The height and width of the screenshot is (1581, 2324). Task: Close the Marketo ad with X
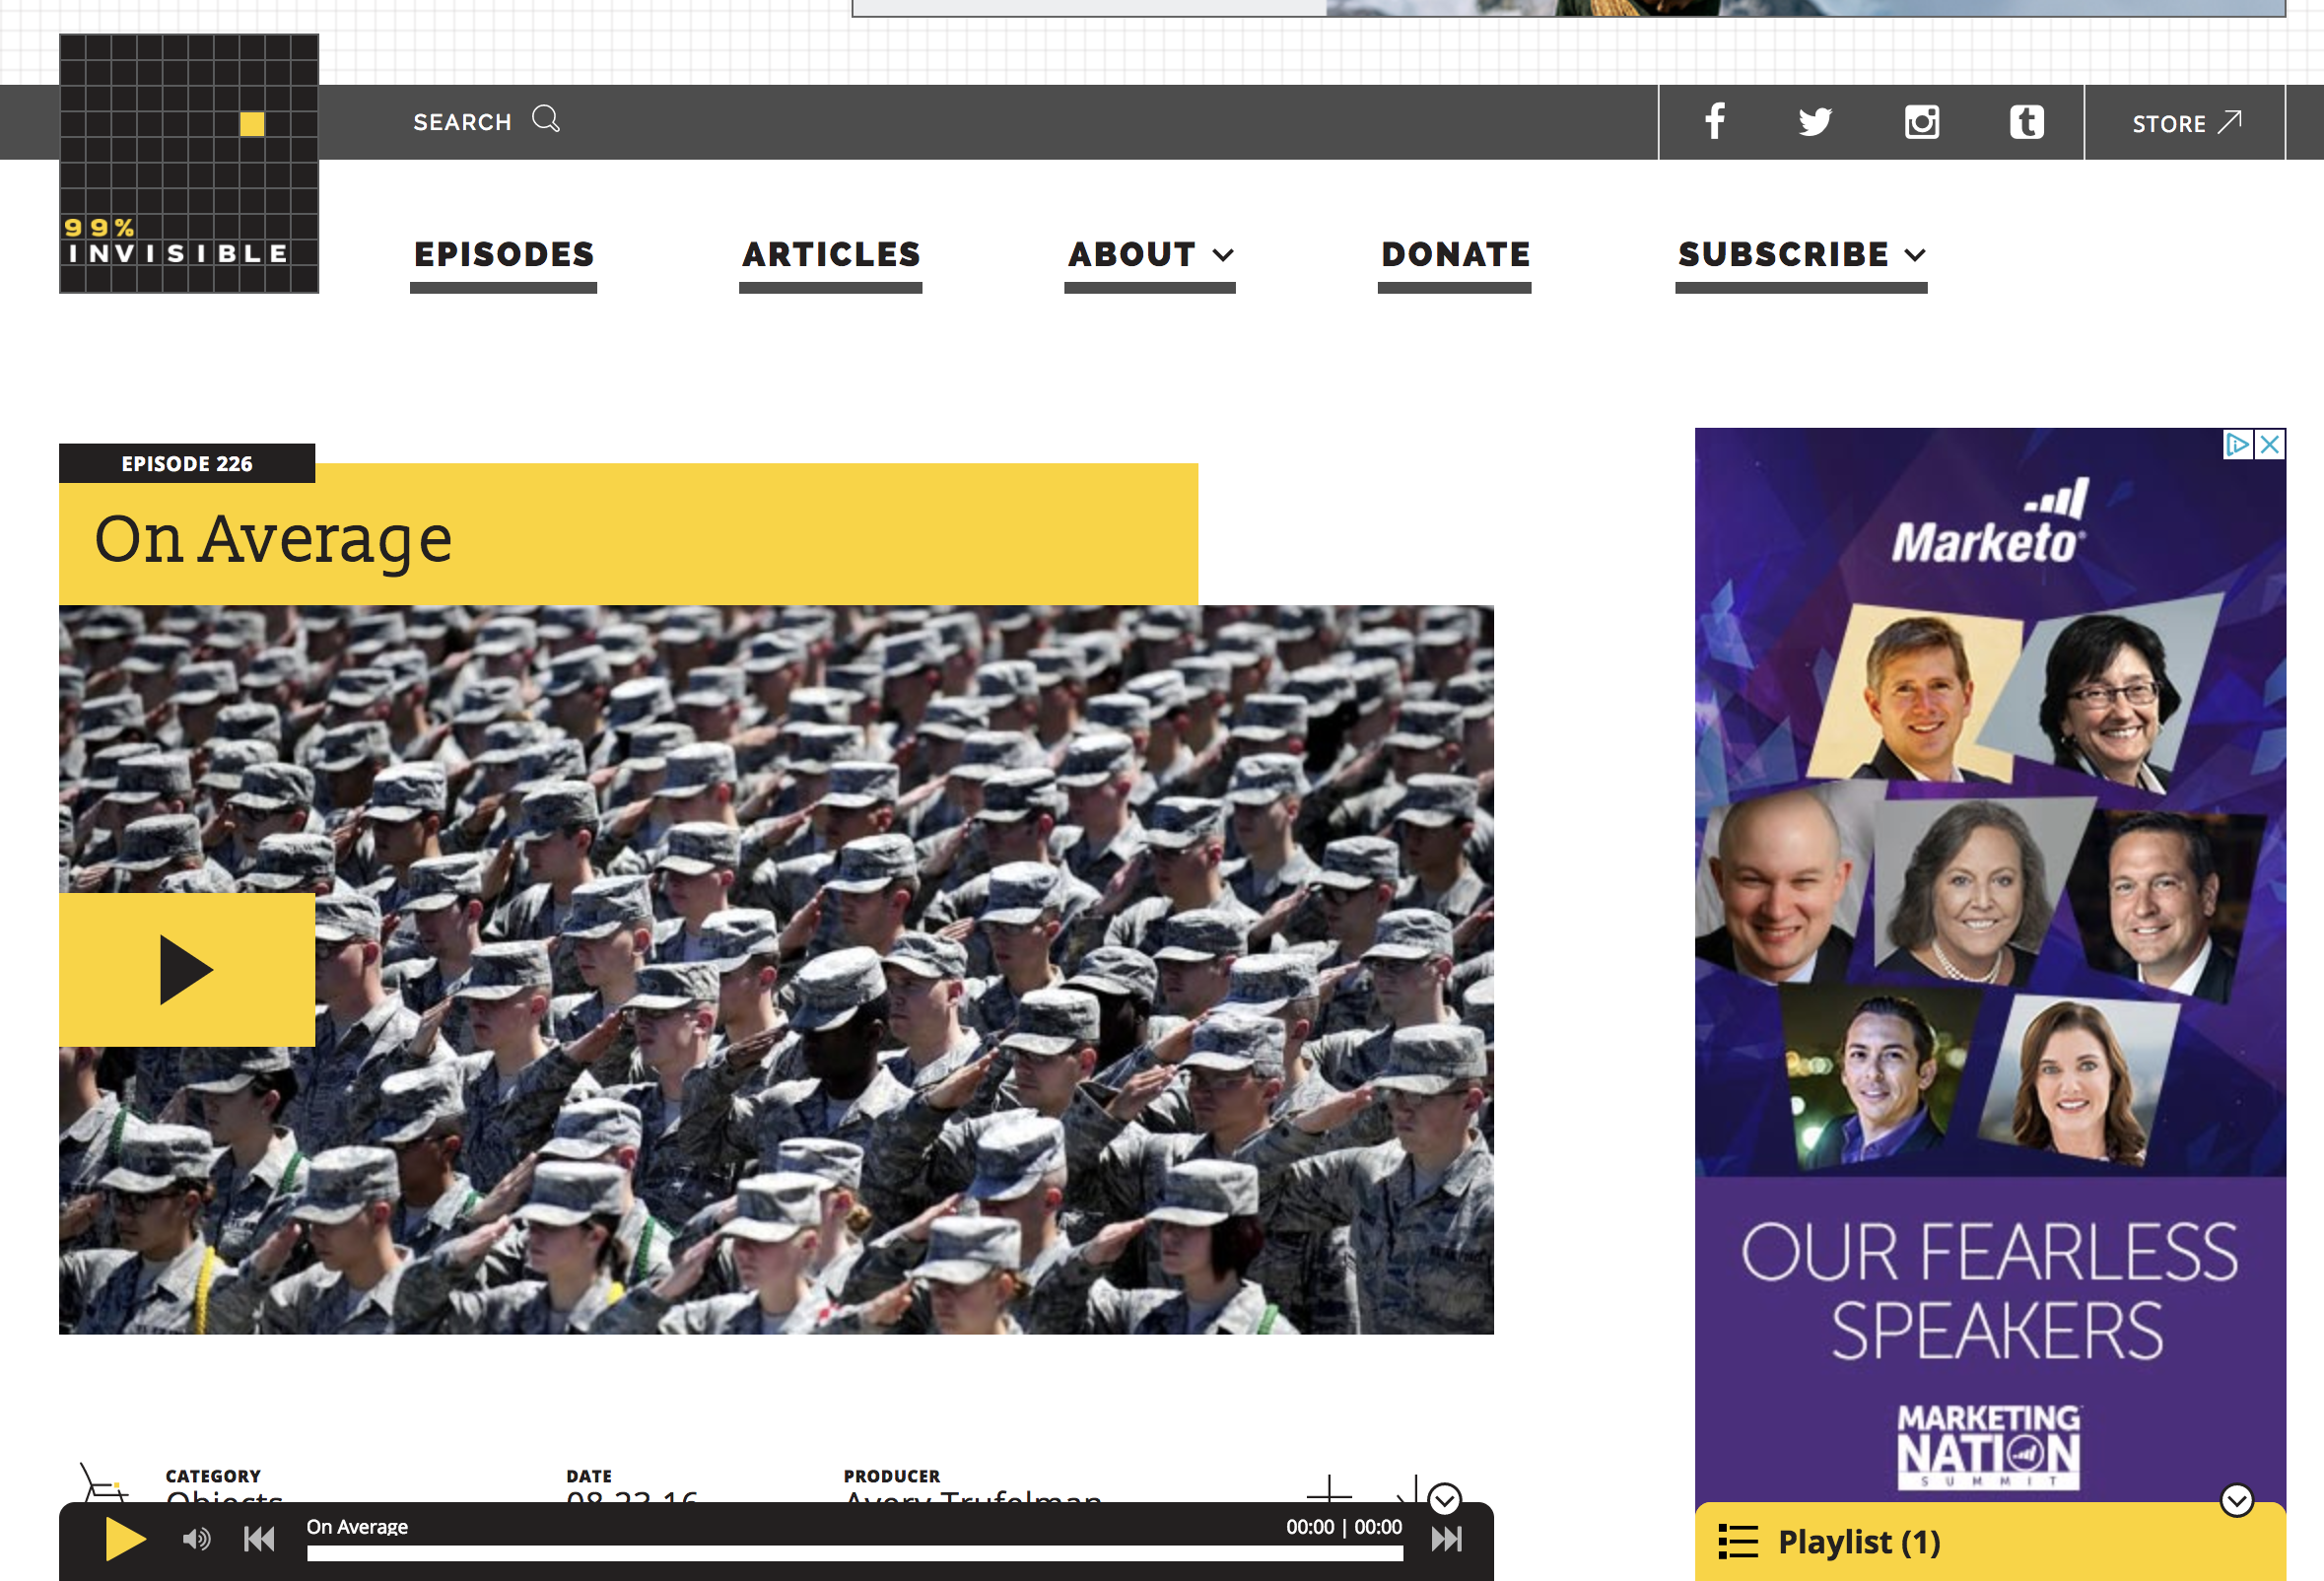tap(2270, 444)
